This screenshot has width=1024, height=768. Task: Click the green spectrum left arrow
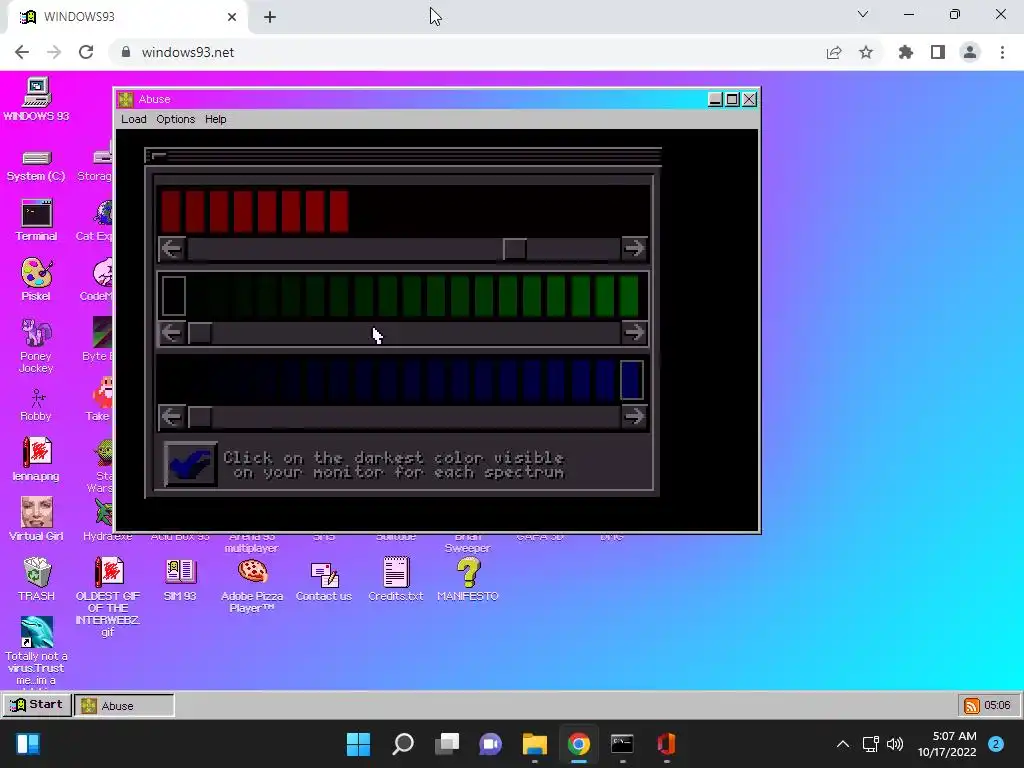pyautogui.click(x=172, y=332)
